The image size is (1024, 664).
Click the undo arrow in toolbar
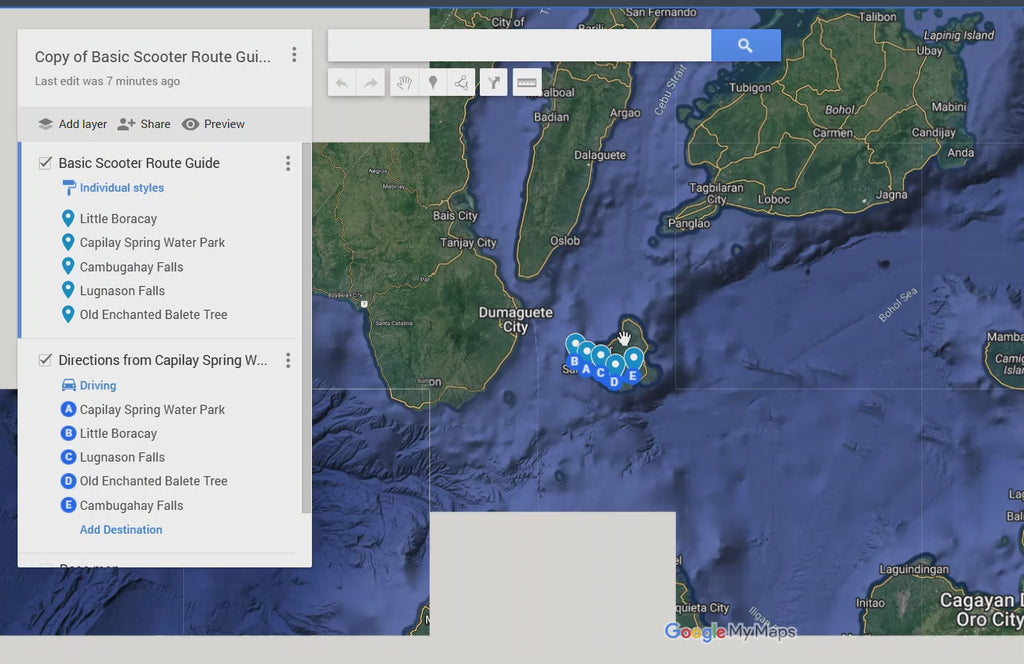click(x=342, y=83)
